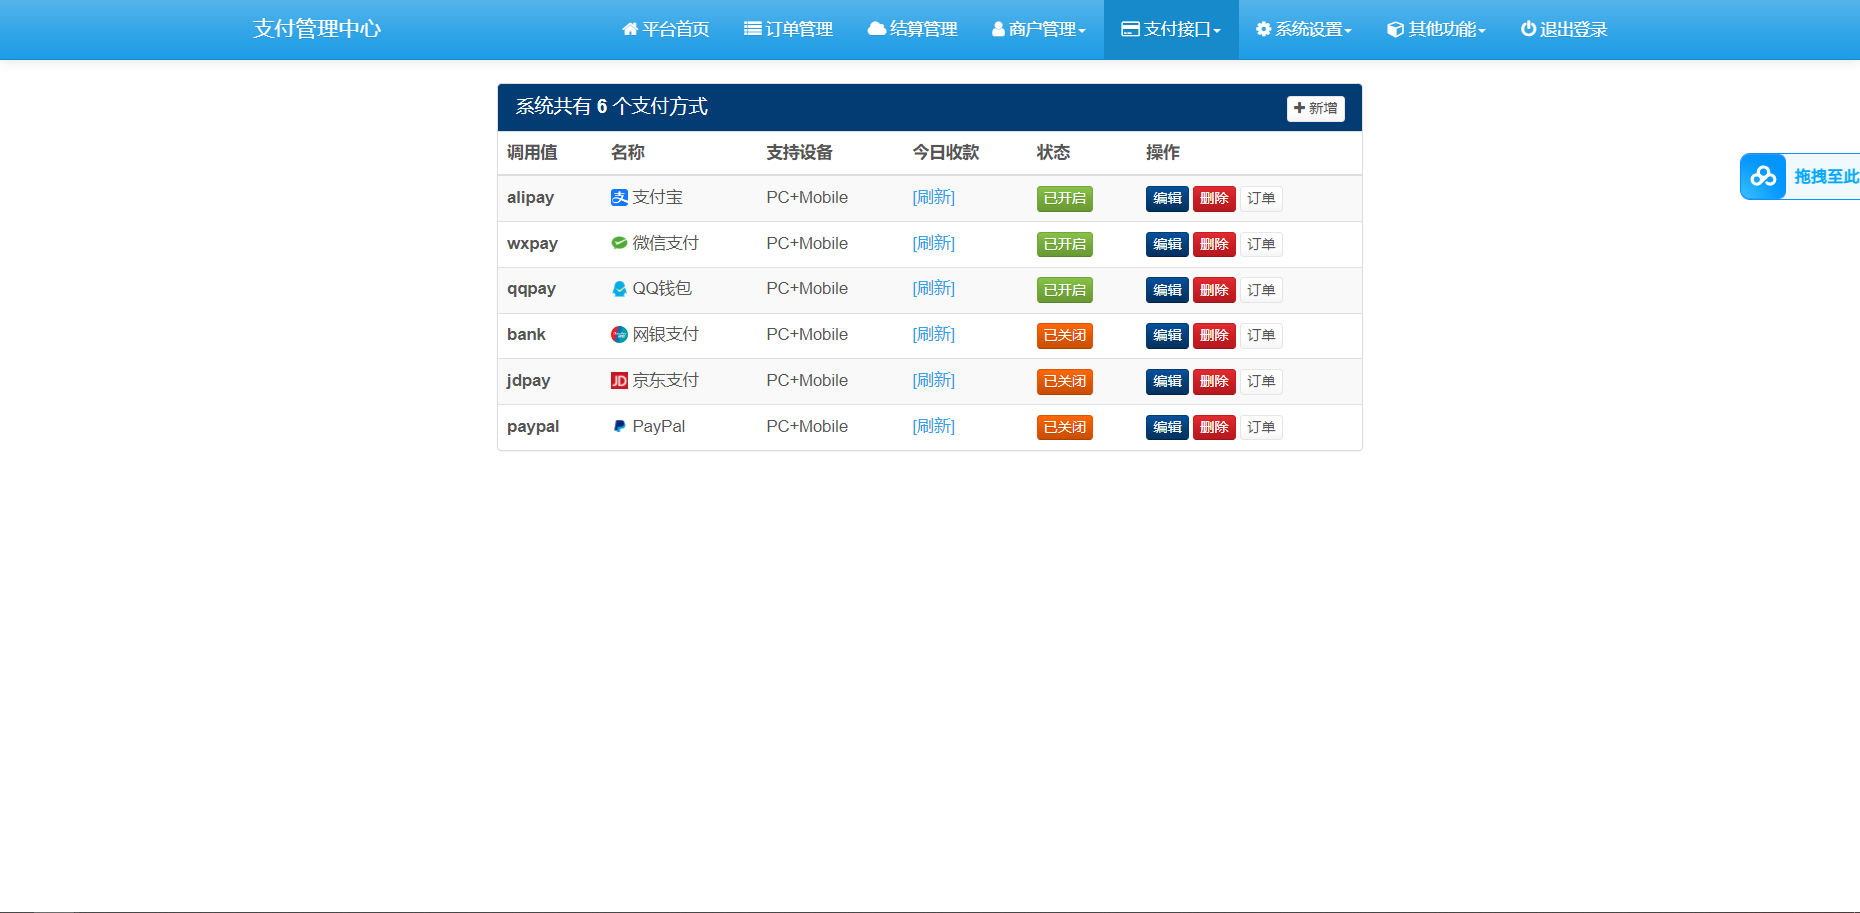Delete the bank payment method
The image size is (1860, 913).
pos(1214,336)
